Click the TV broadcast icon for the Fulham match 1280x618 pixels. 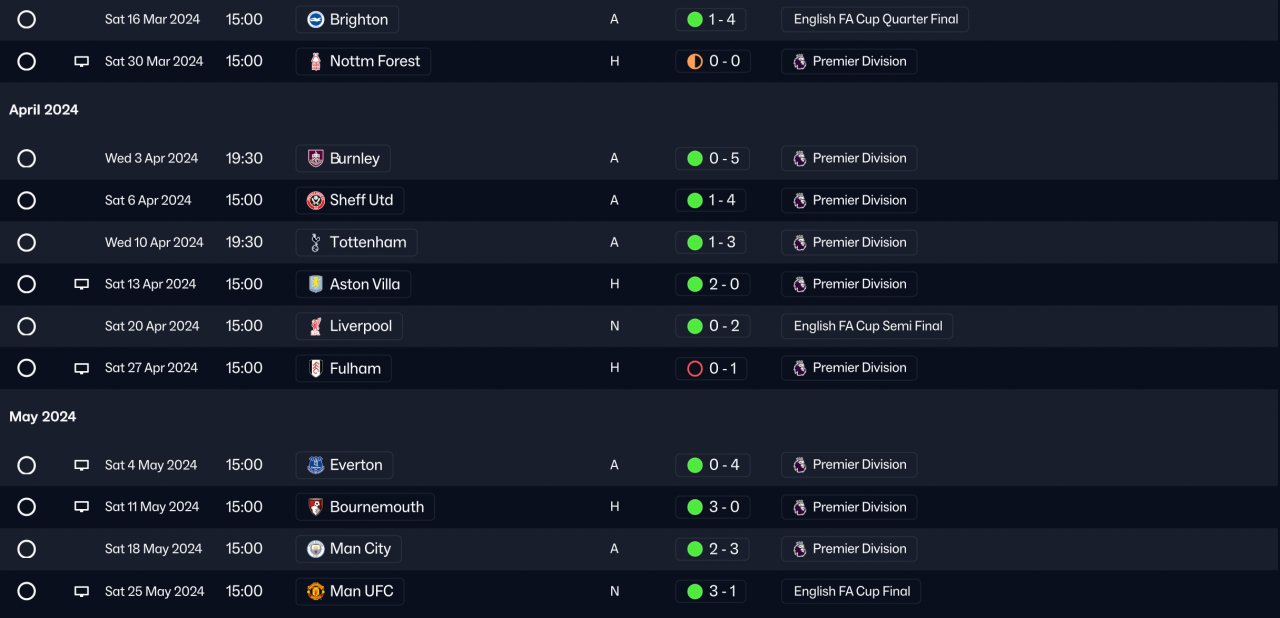pos(82,368)
